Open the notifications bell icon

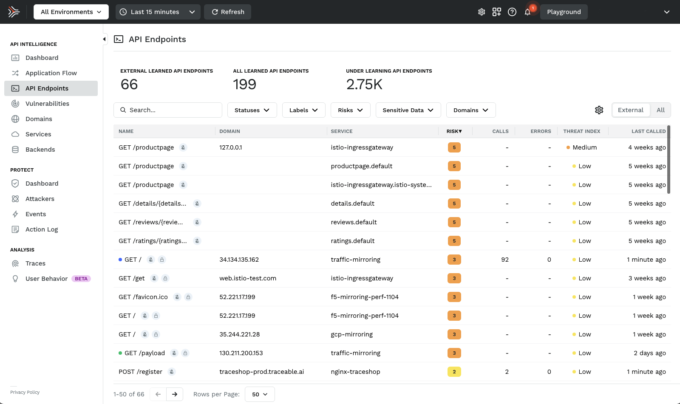click(x=528, y=12)
